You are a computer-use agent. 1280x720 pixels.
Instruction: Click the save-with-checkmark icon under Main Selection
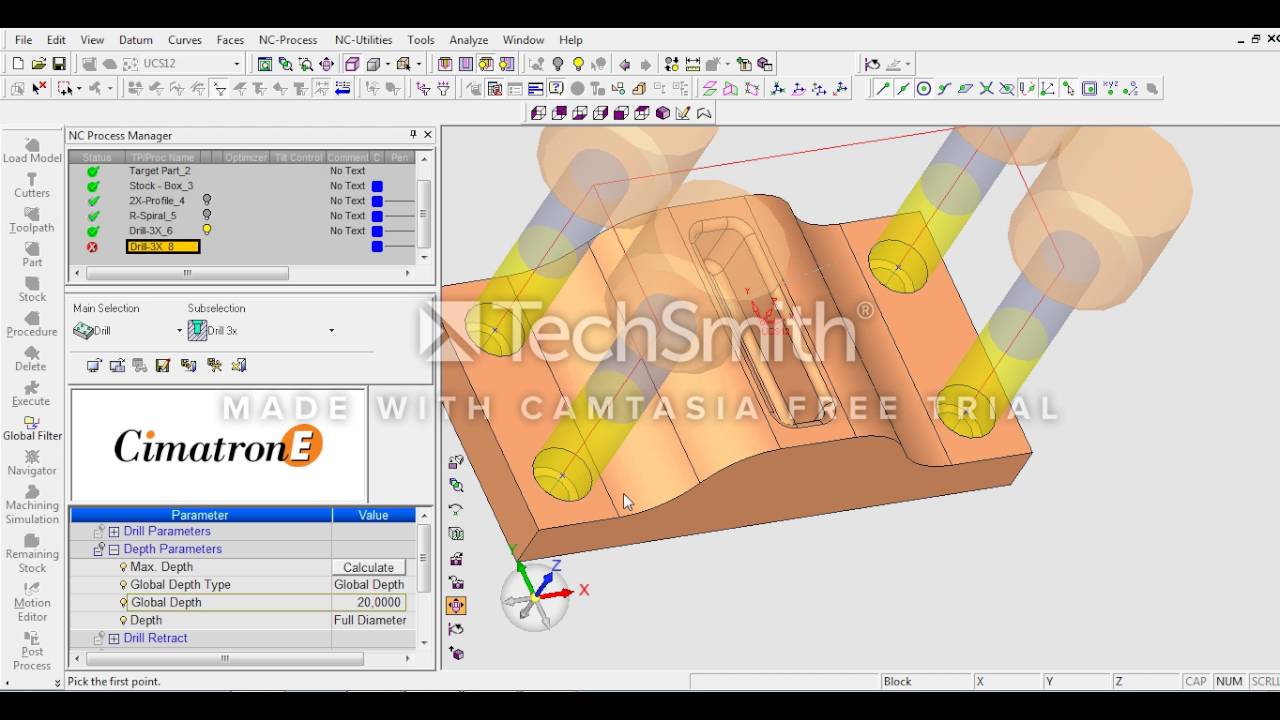[x=163, y=365]
